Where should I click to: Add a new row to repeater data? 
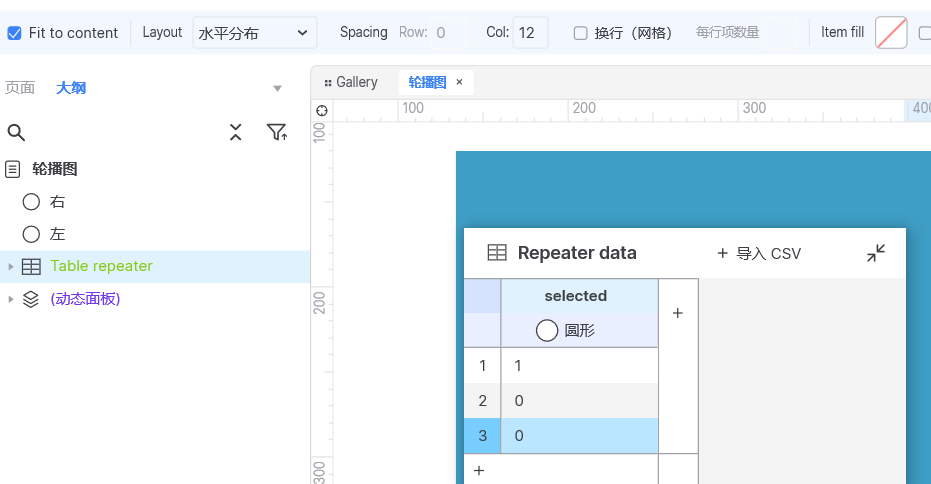tap(479, 470)
